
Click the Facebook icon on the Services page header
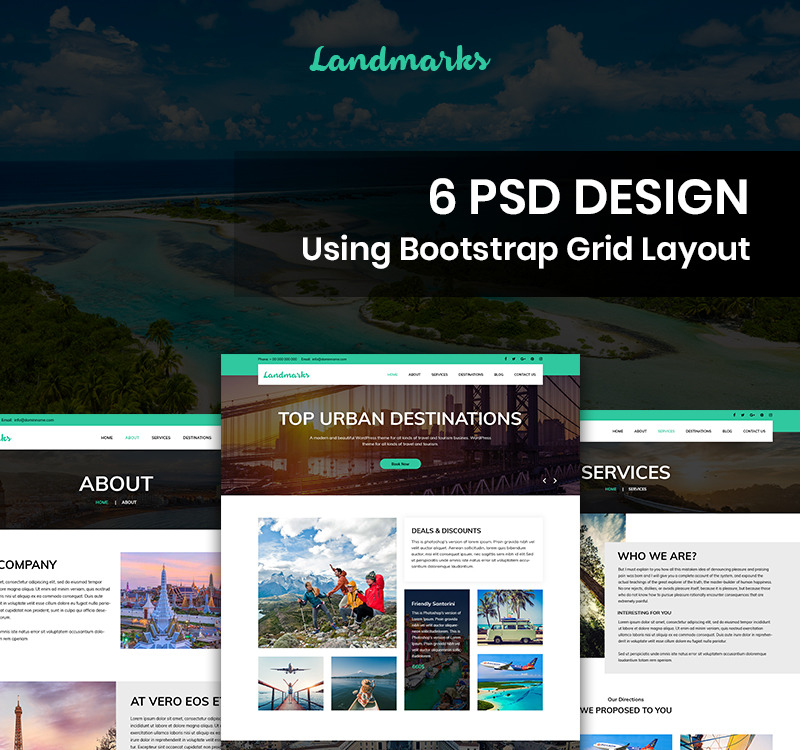point(735,415)
